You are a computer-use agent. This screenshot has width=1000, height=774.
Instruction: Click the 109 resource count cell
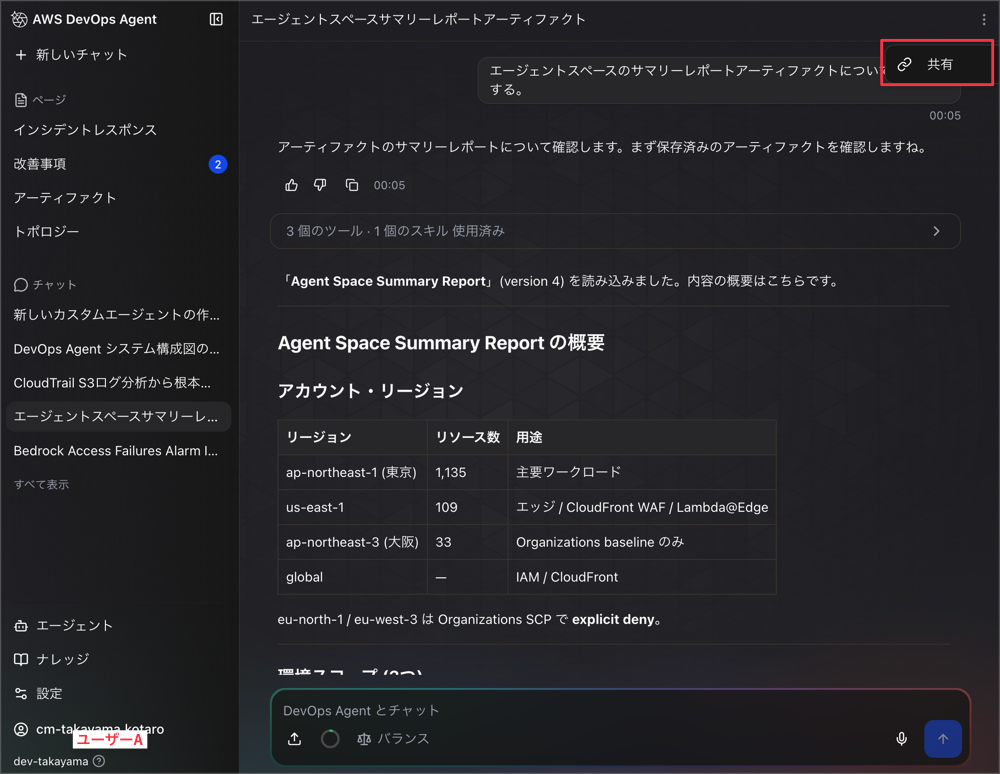467,507
